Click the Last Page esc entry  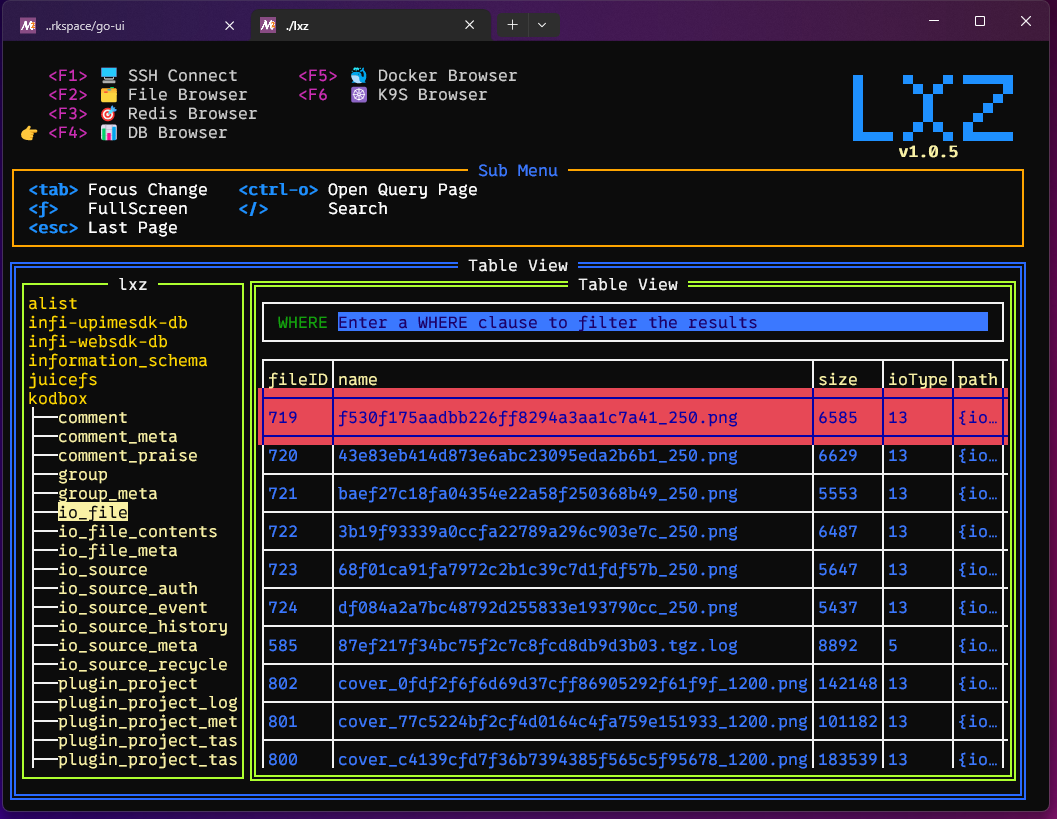click(x=103, y=228)
